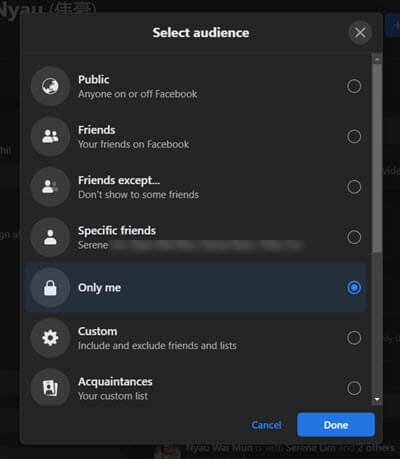Click the 'Only me' label
This screenshot has height=459, width=400.
tap(99, 287)
